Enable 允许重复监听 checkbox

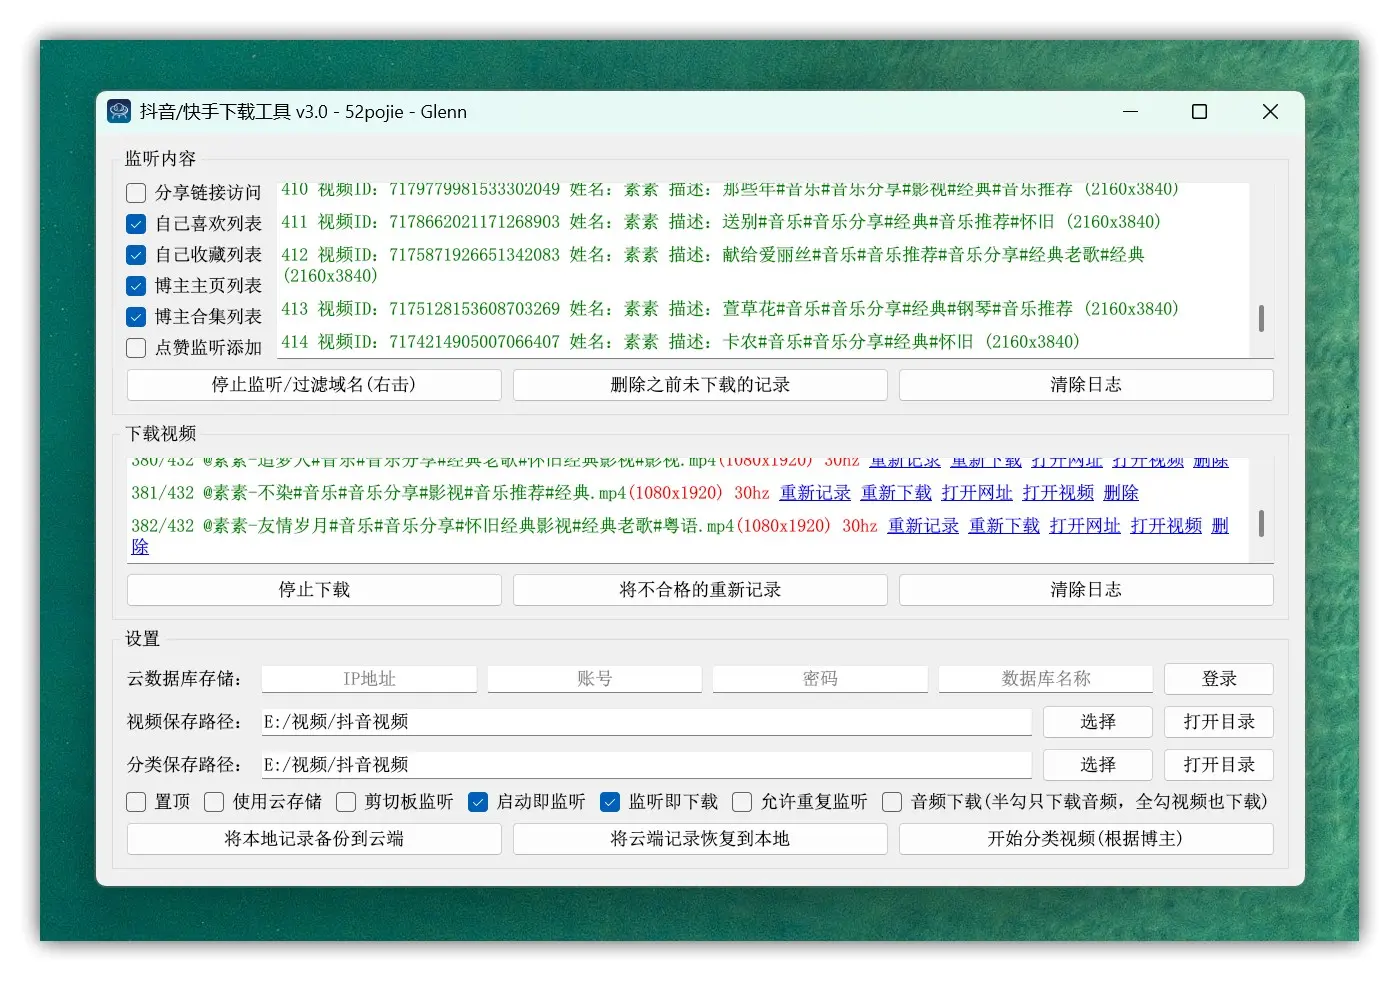click(742, 802)
